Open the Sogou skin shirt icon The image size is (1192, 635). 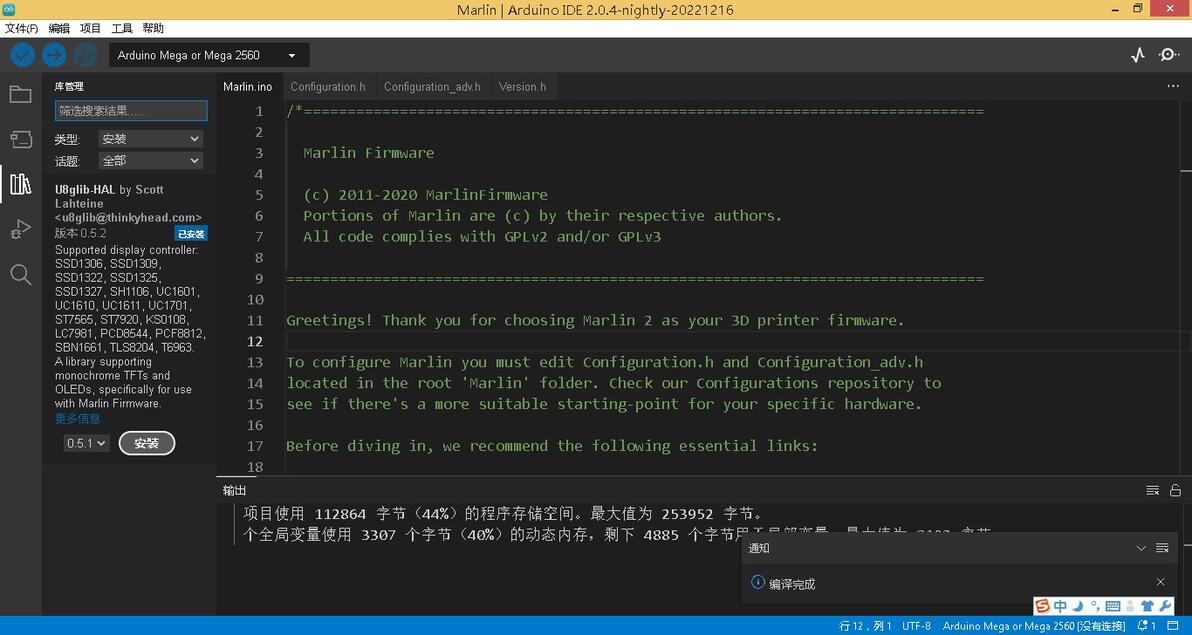1148,606
